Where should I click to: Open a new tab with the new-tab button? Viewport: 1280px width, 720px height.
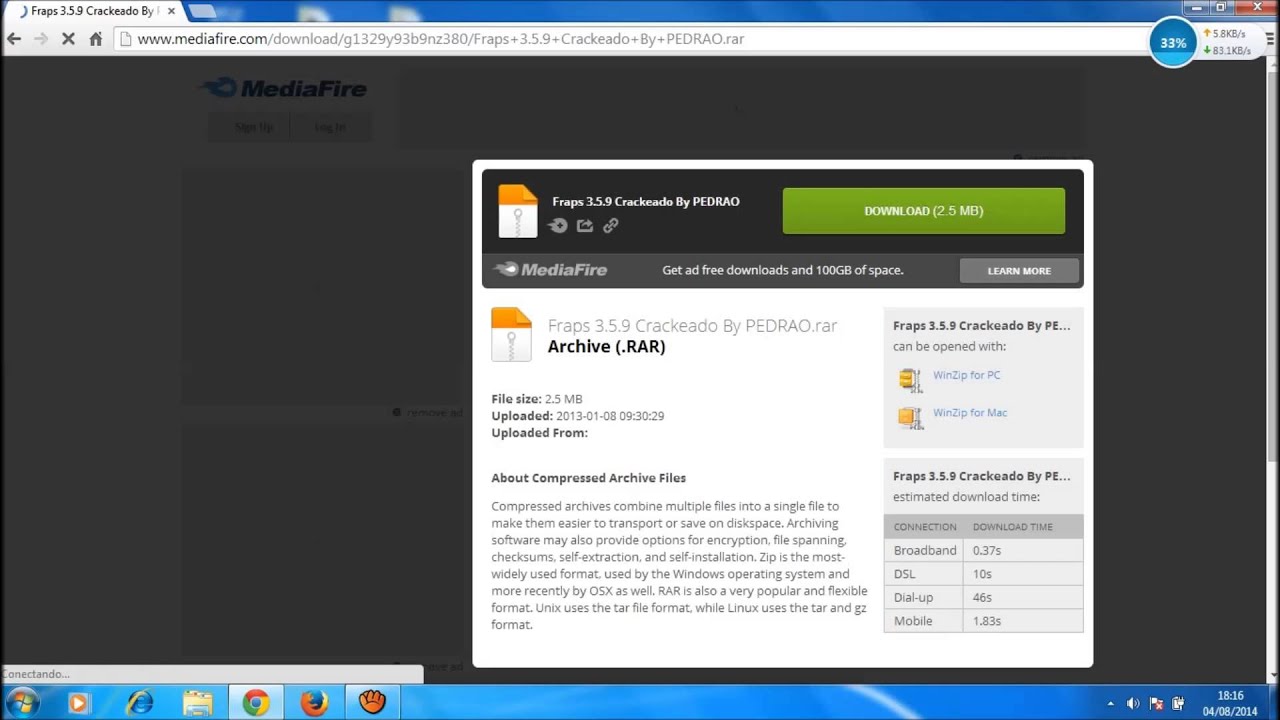pos(202,11)
